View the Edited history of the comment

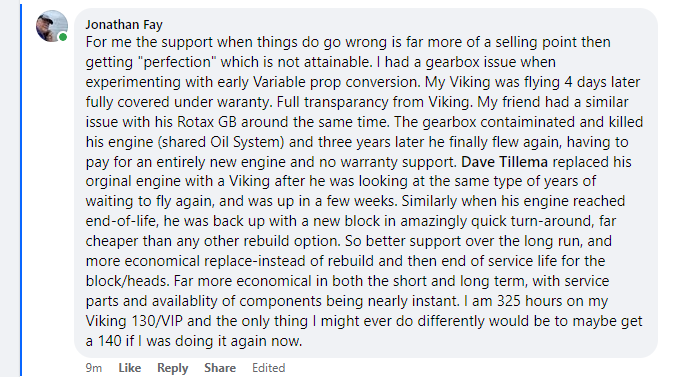coord(268,368)
